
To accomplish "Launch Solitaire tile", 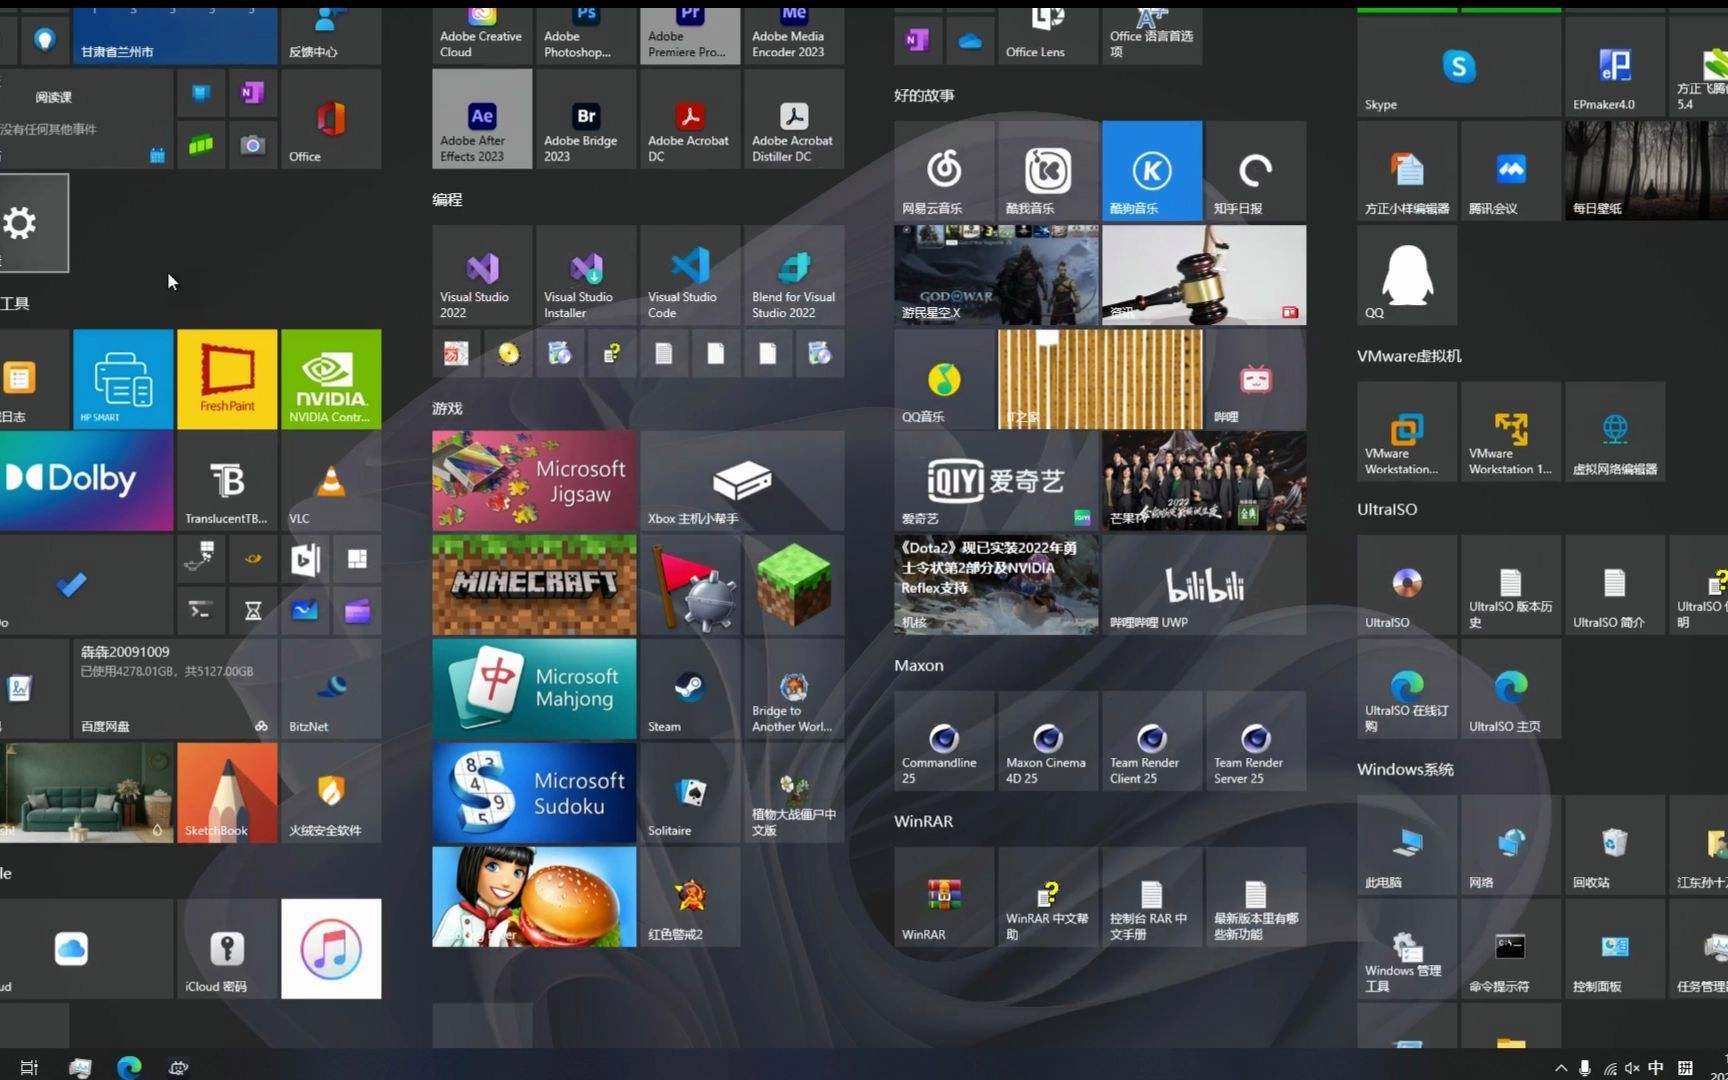I will pyautogui.click(x=690, y=793).
